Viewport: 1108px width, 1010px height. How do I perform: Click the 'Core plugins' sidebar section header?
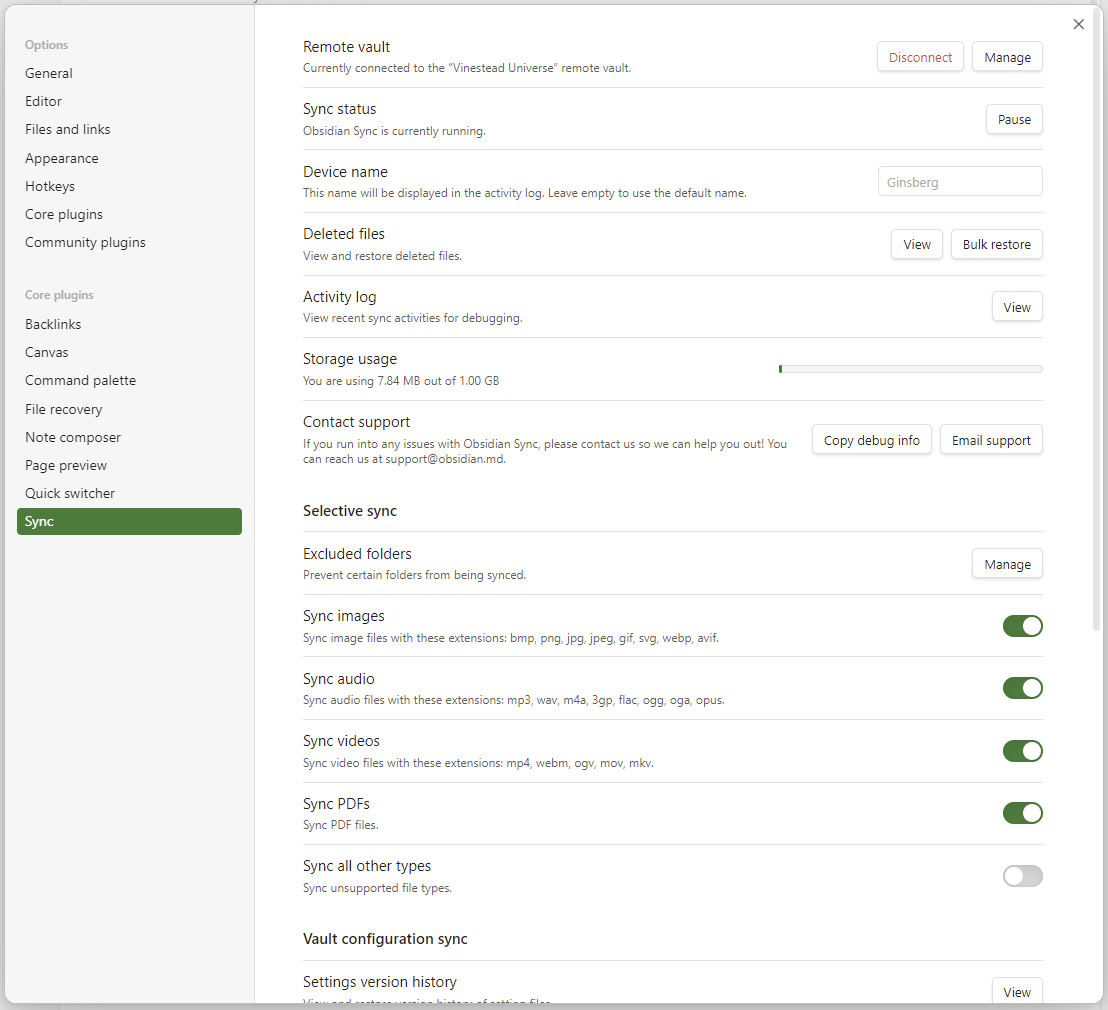click(59, 295)
